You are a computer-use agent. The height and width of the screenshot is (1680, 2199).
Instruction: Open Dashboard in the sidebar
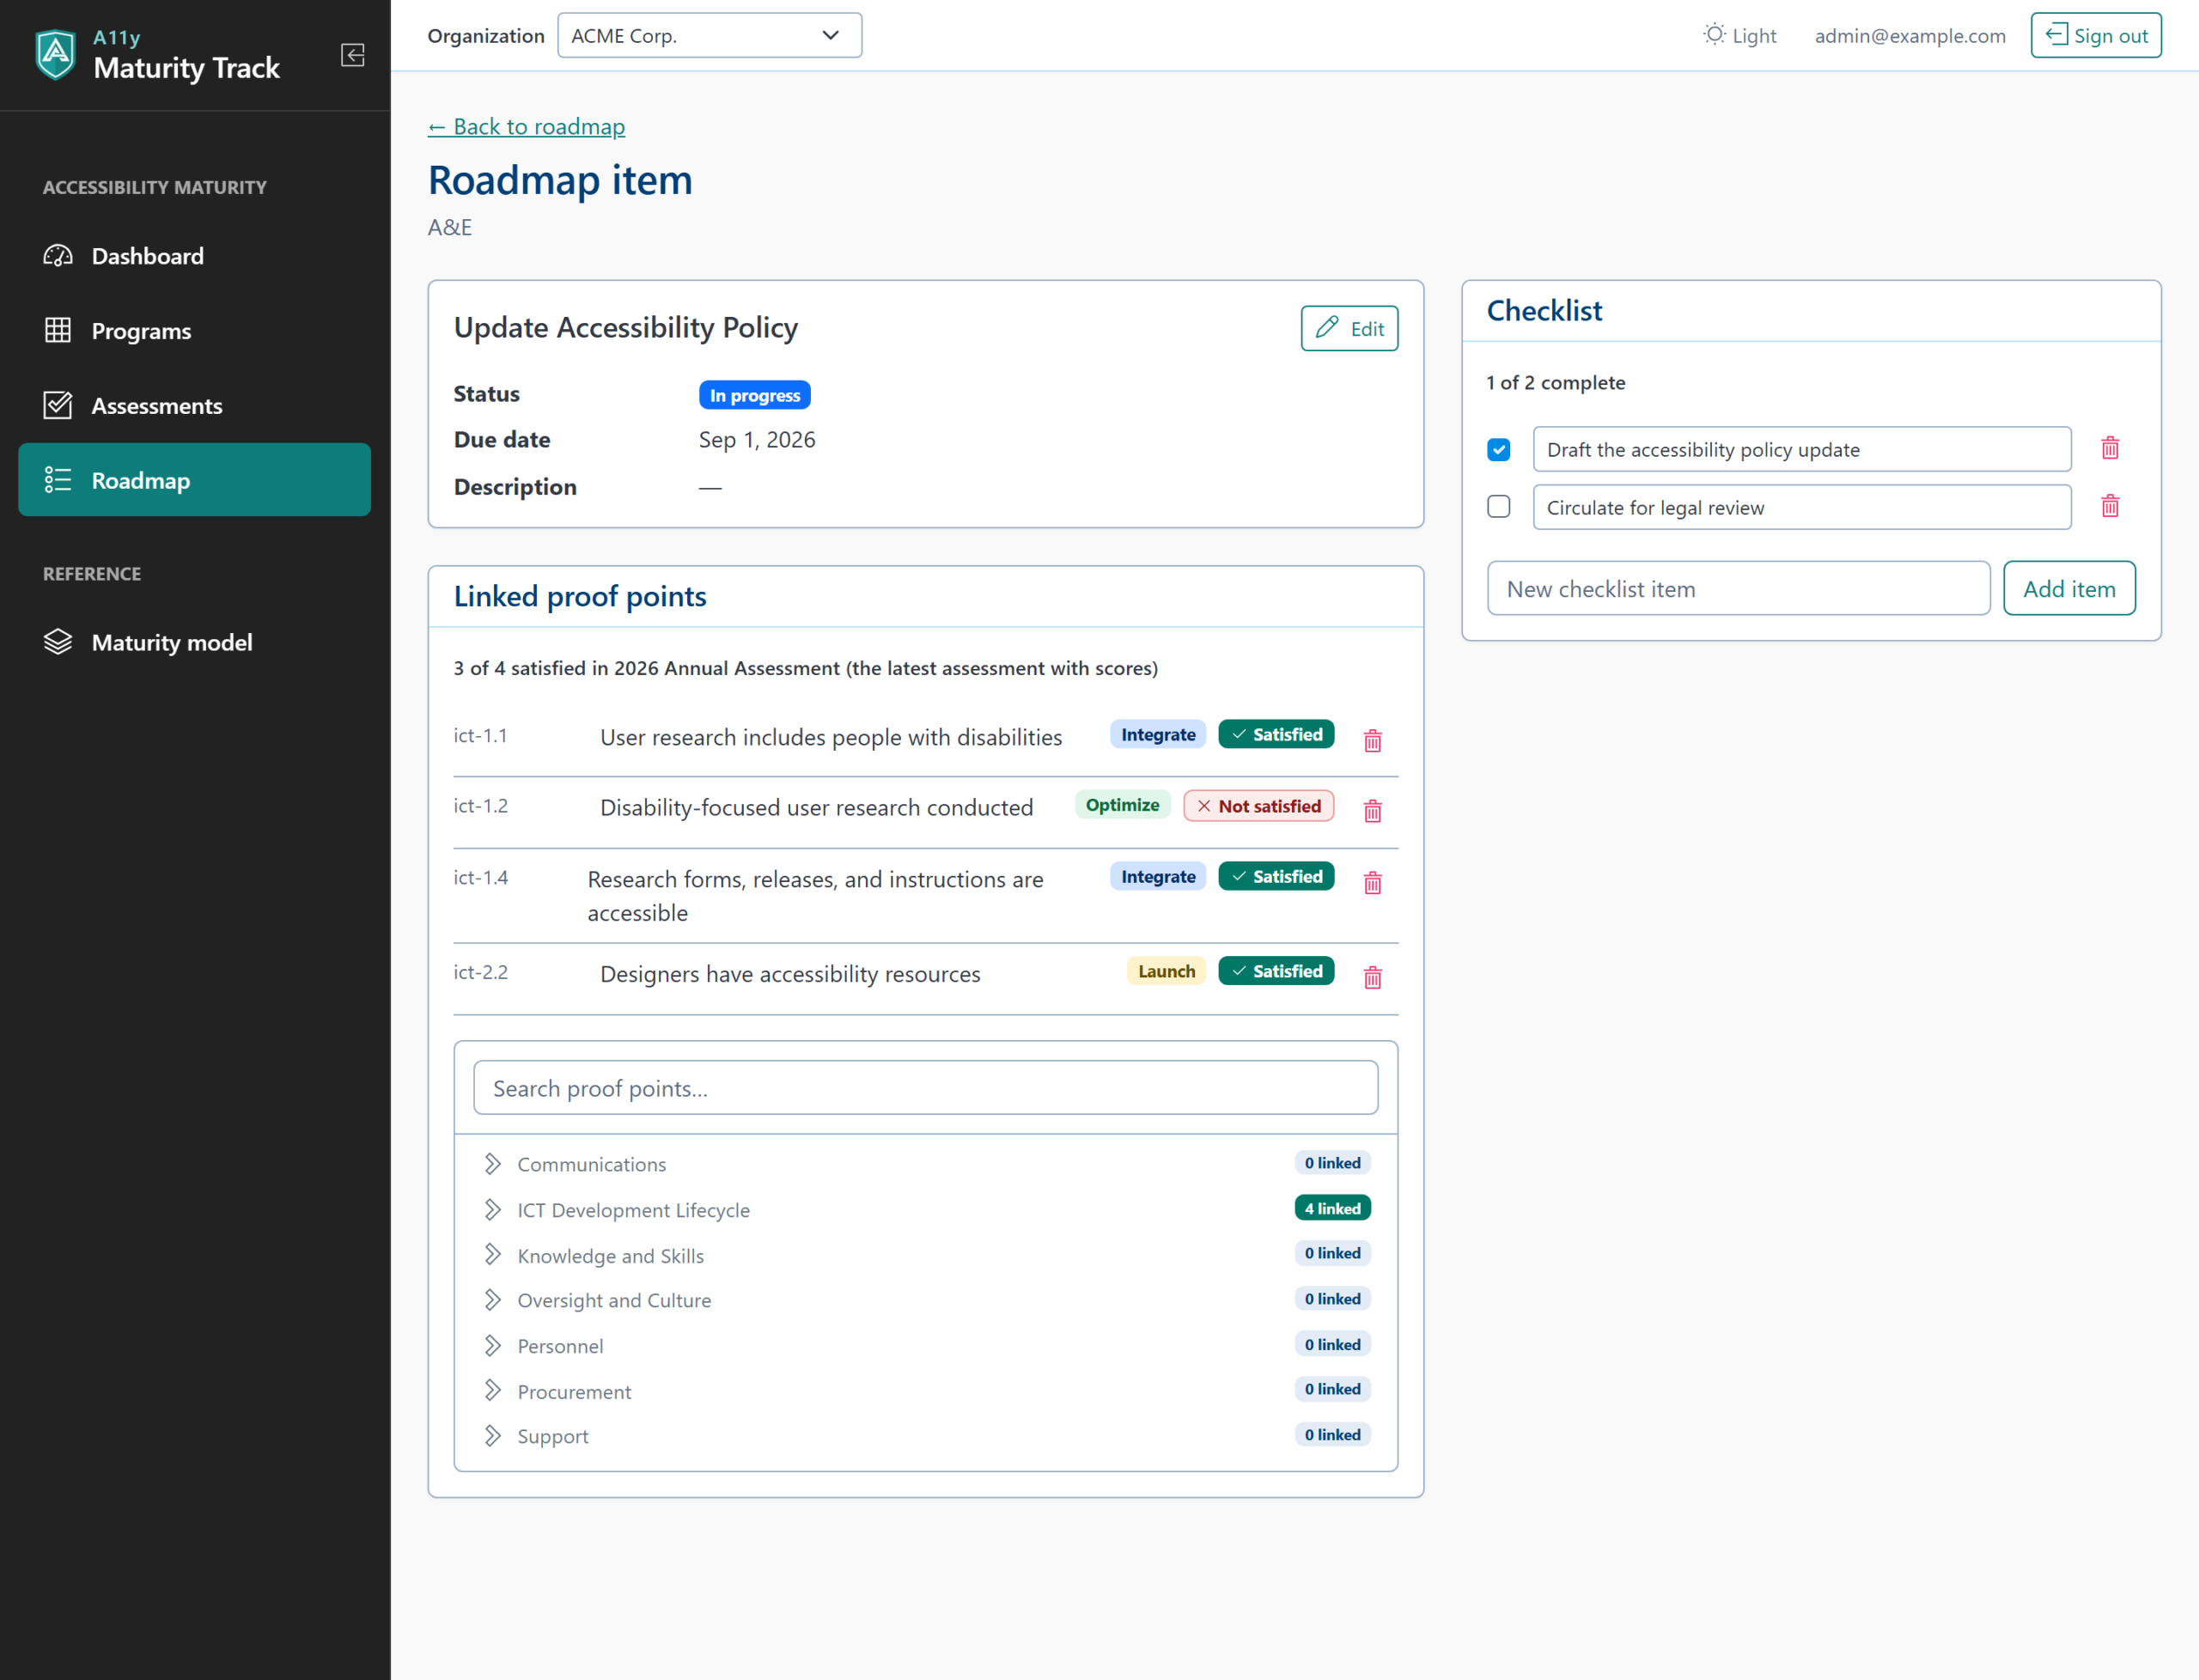pos(194,256)
